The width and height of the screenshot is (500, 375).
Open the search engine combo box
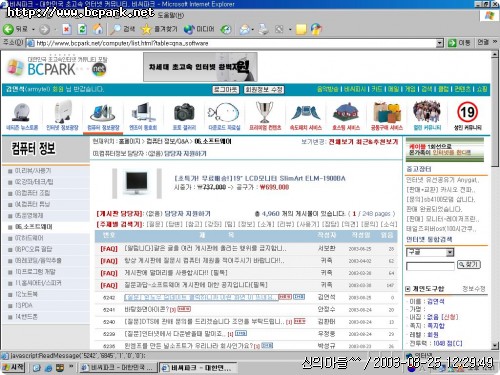click(430, 252)
